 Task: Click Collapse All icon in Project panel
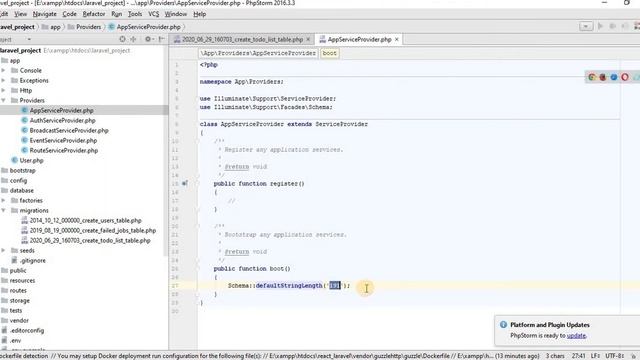tap(133, 39)
